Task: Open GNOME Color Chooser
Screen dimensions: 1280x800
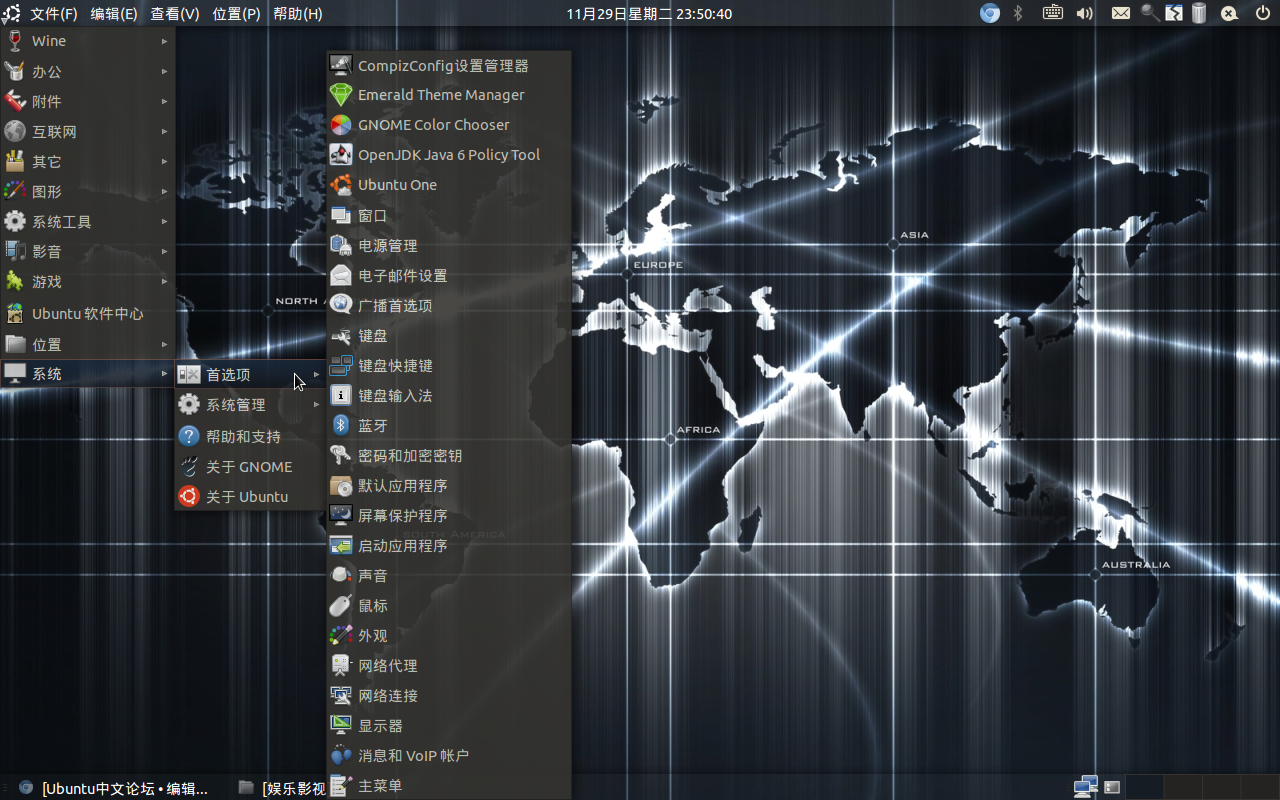Action: [449, 125]
